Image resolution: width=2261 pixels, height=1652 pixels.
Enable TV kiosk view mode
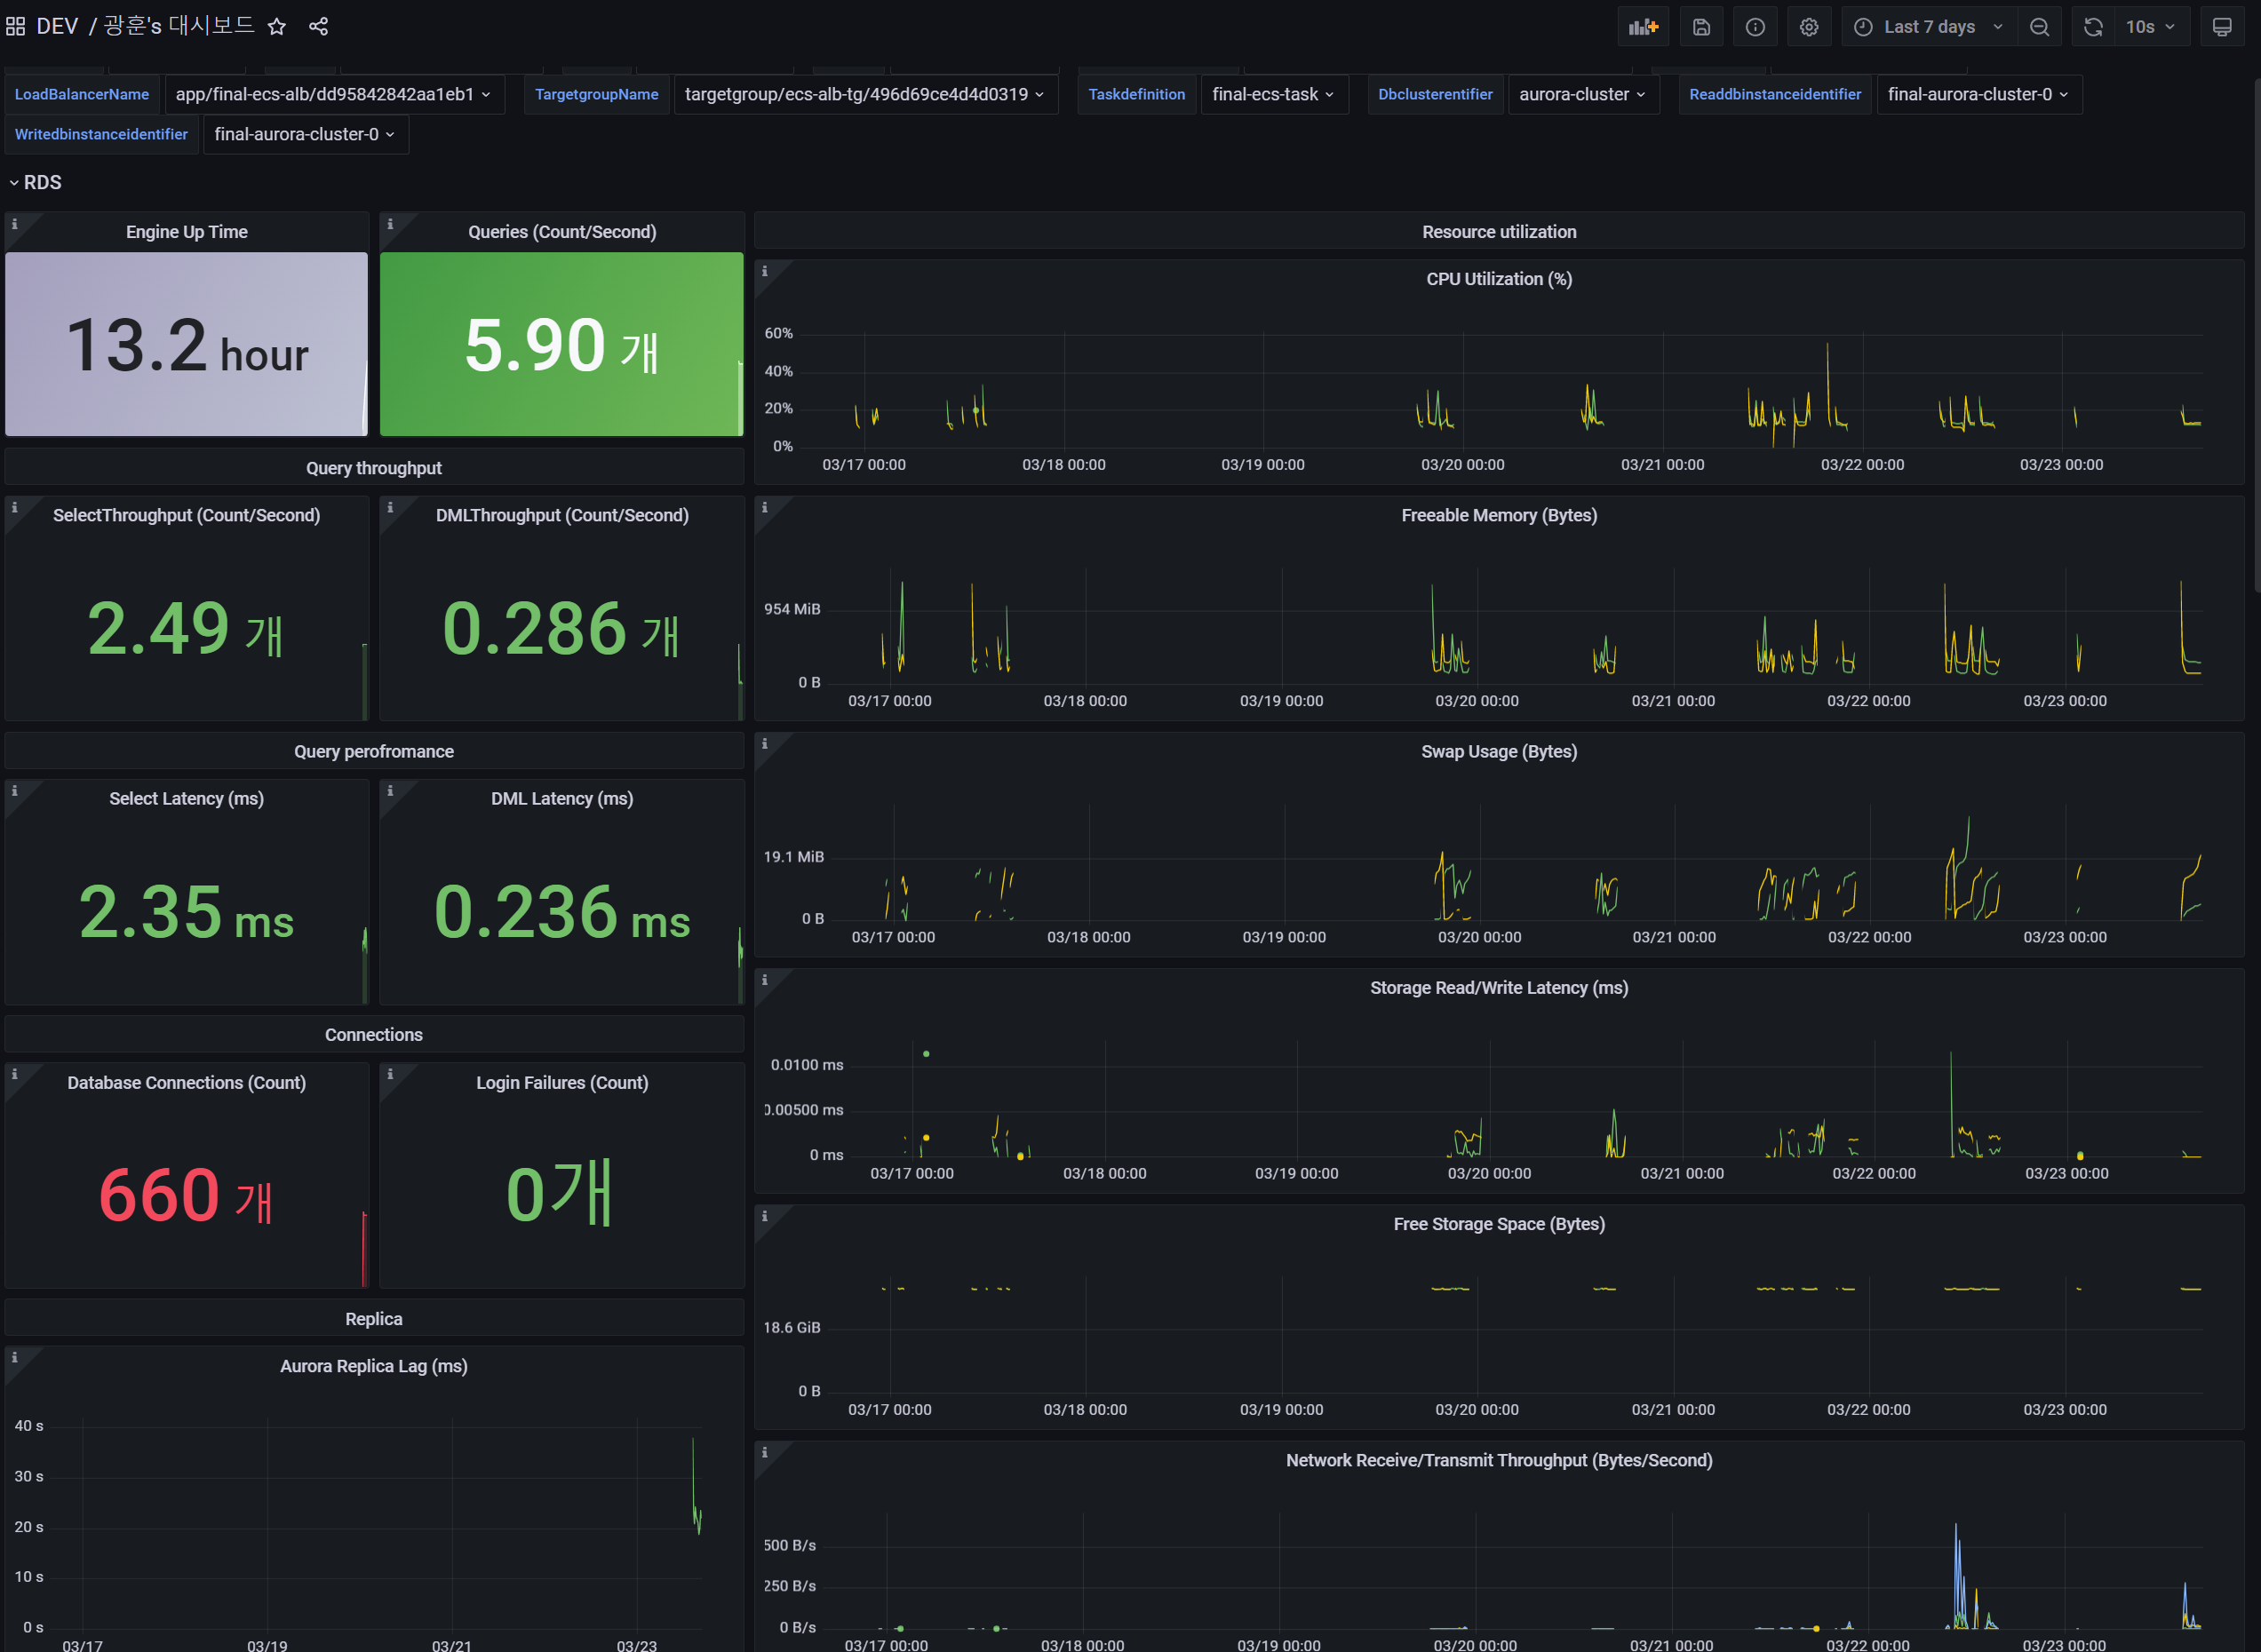click(2222, 26)
